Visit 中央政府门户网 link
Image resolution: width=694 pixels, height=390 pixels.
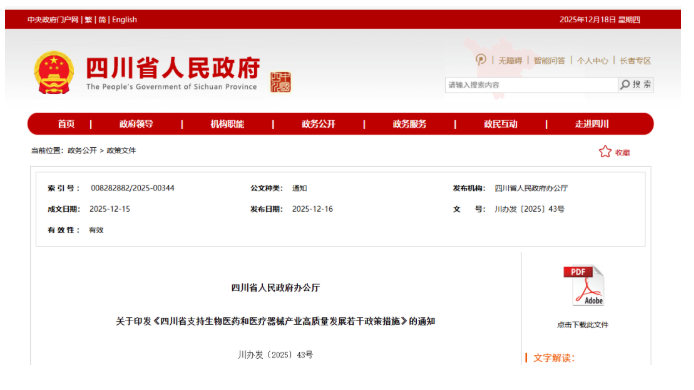pyautogui.click(x=53, y=19)
